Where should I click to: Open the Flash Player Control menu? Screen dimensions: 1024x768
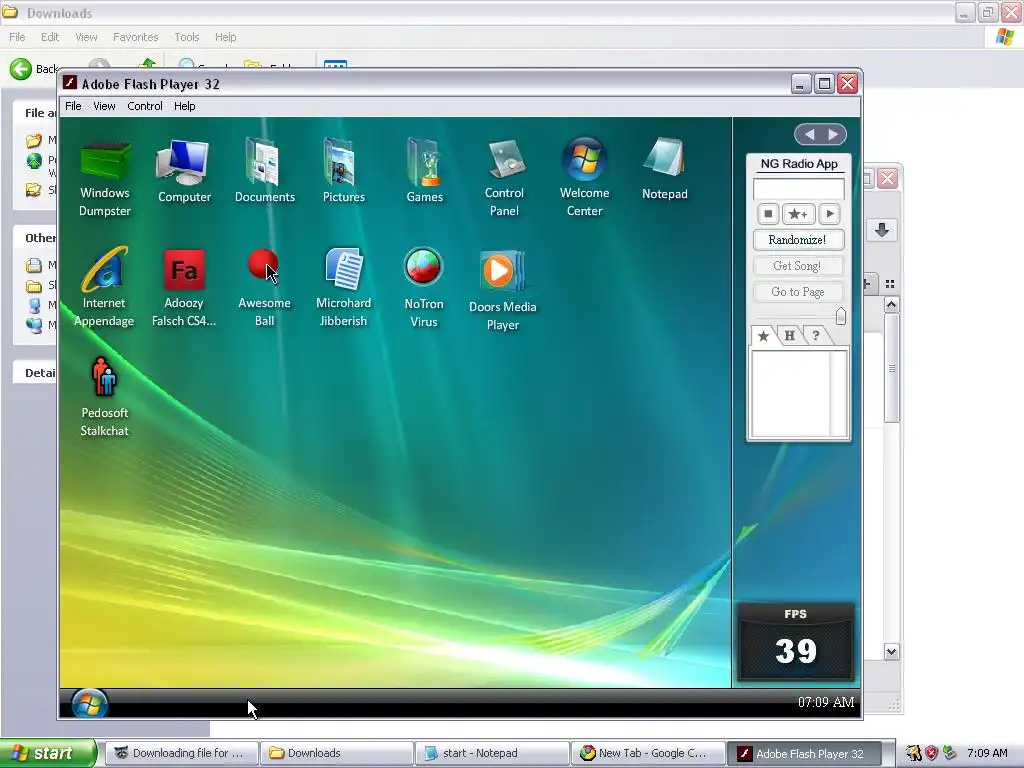[x=144, y=106]
